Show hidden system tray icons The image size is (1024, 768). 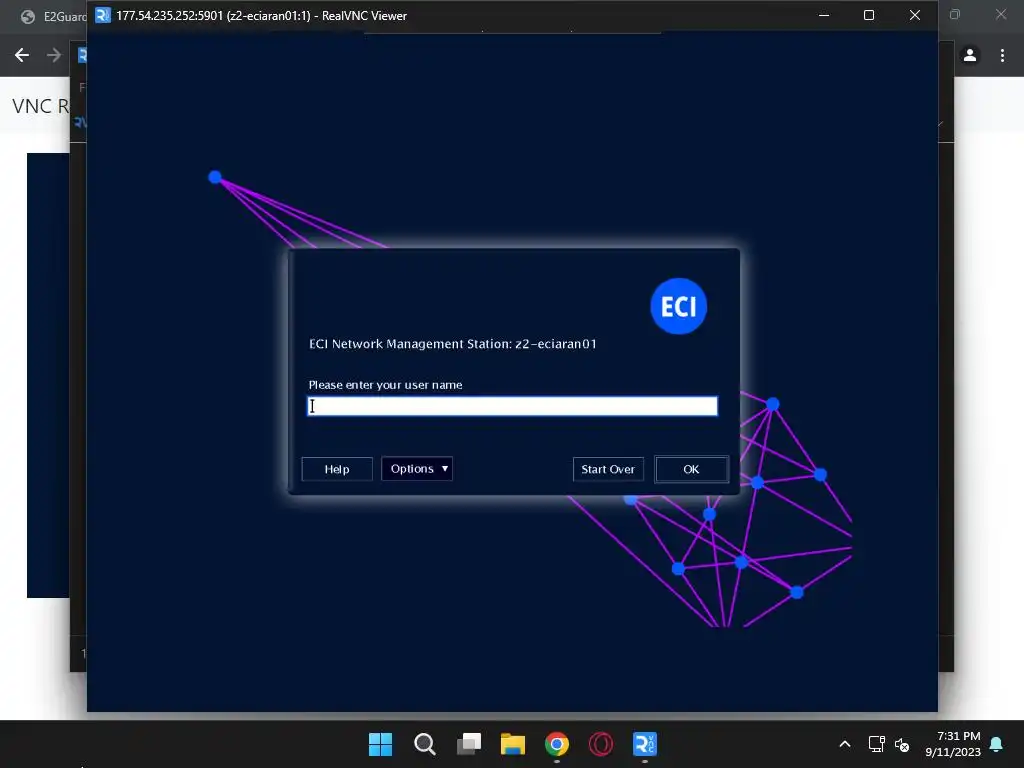click(x=844, y=744)
